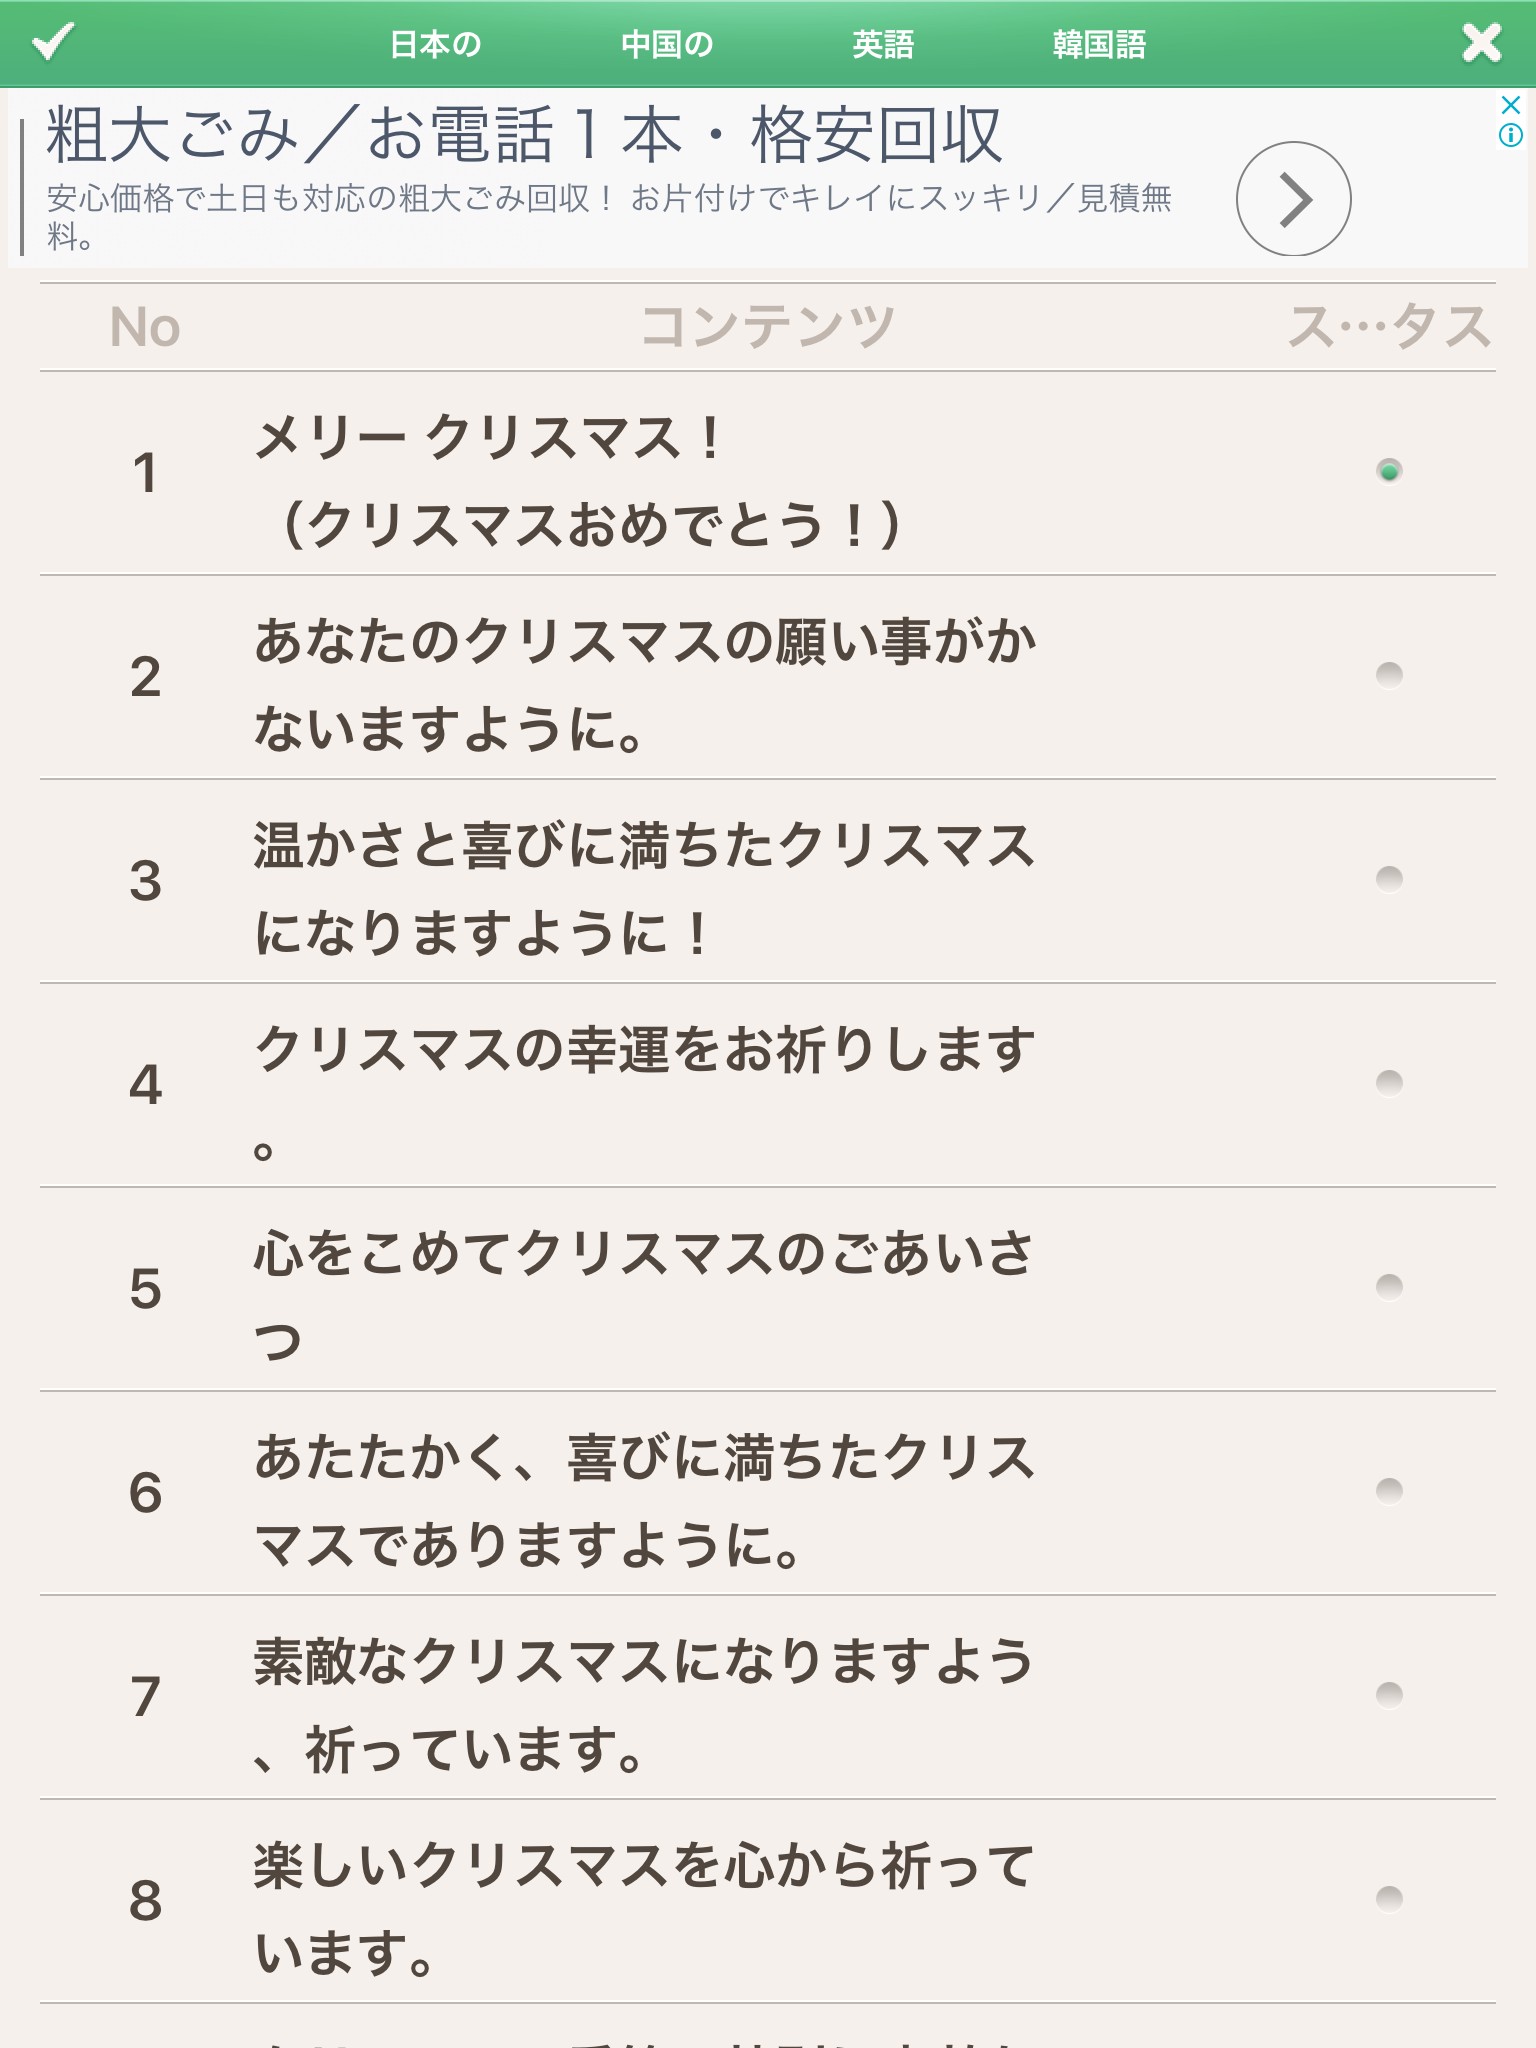Screen dimensions: 1536x2048
Task: Open the 粗大ごみ advertisement headline
Action: coord(524,136)
